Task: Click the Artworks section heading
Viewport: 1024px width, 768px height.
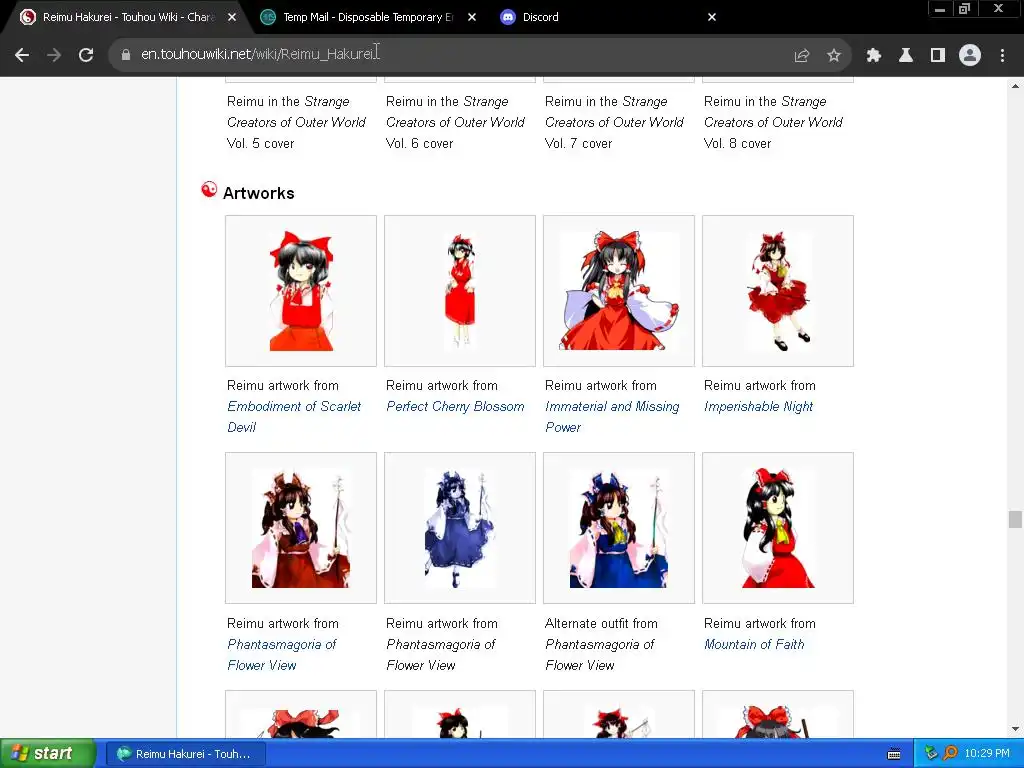Action: coord(259,193)
